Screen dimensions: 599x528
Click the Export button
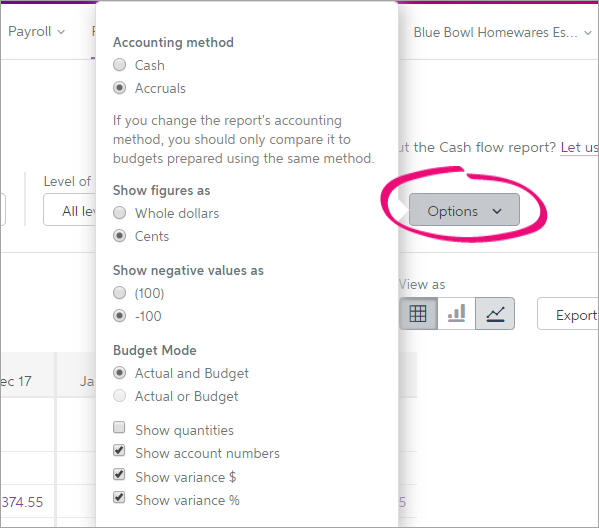[568, 314]
